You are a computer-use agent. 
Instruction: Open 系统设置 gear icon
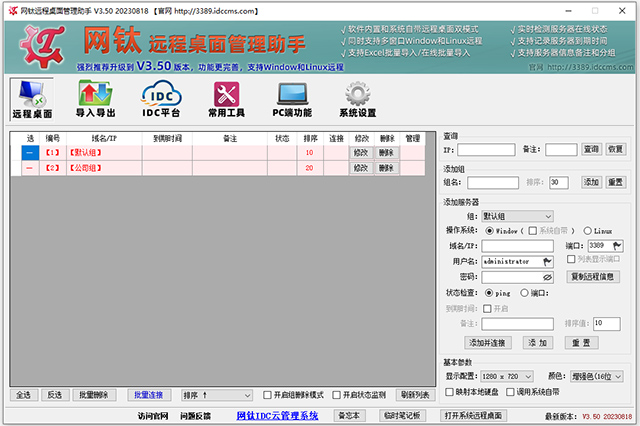pyautogui.click(x=358, y=99)
